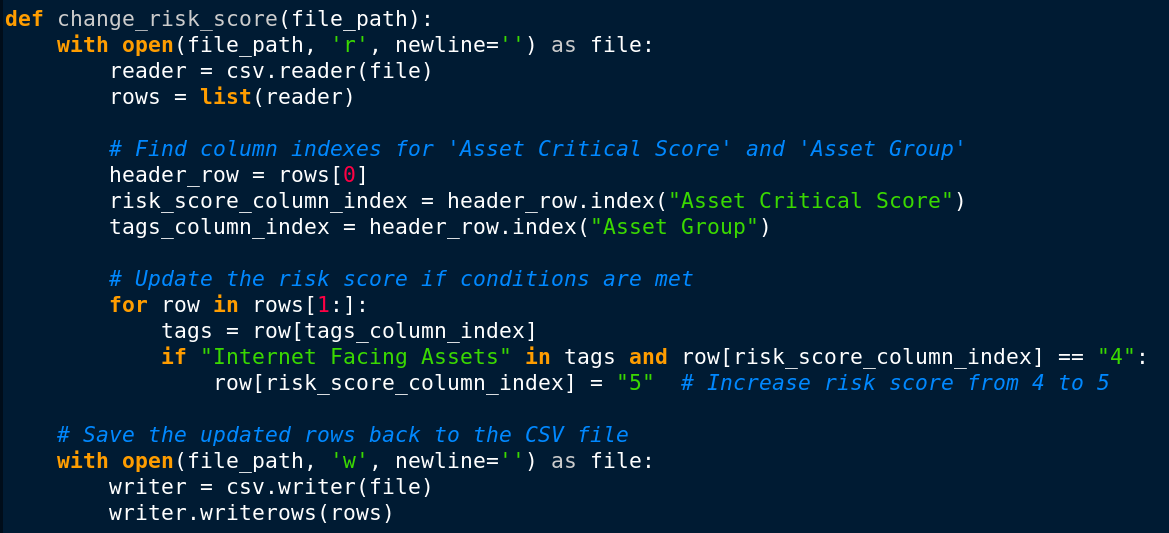Viewport: 1169px width, 533px height.
Task: Click the "Internet Facing Assets" string
Action: coord(356,357)
